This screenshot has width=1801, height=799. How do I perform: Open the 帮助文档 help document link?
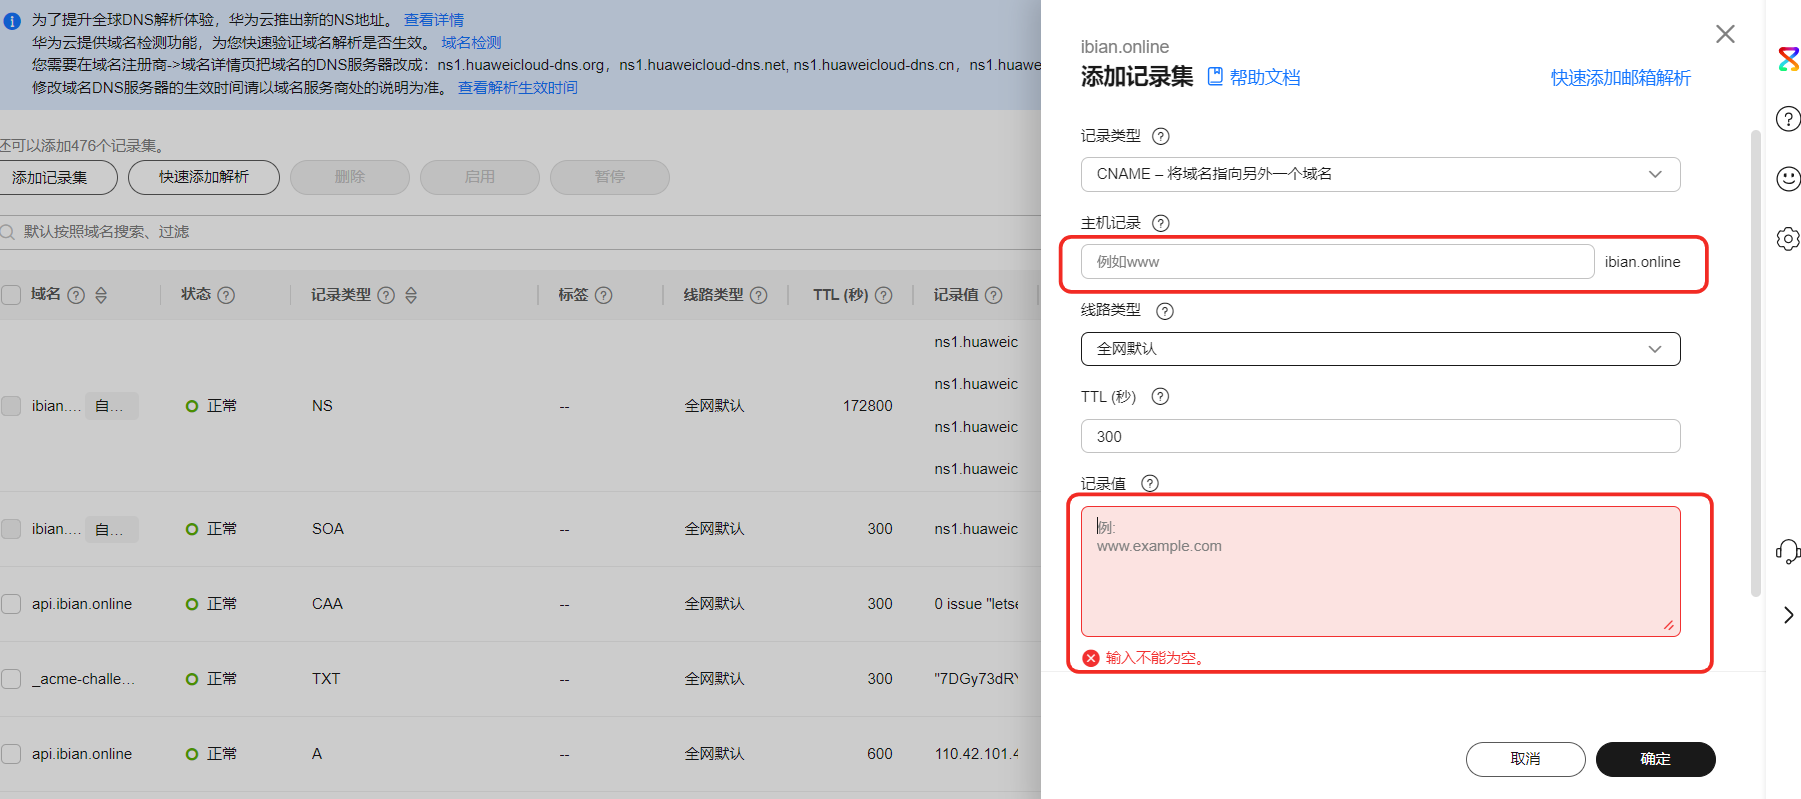[1254, 77]
